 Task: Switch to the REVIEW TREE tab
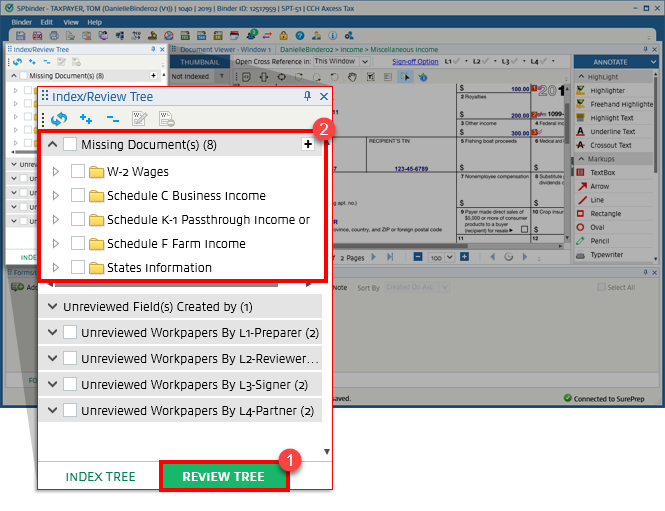tap(224, 476)
